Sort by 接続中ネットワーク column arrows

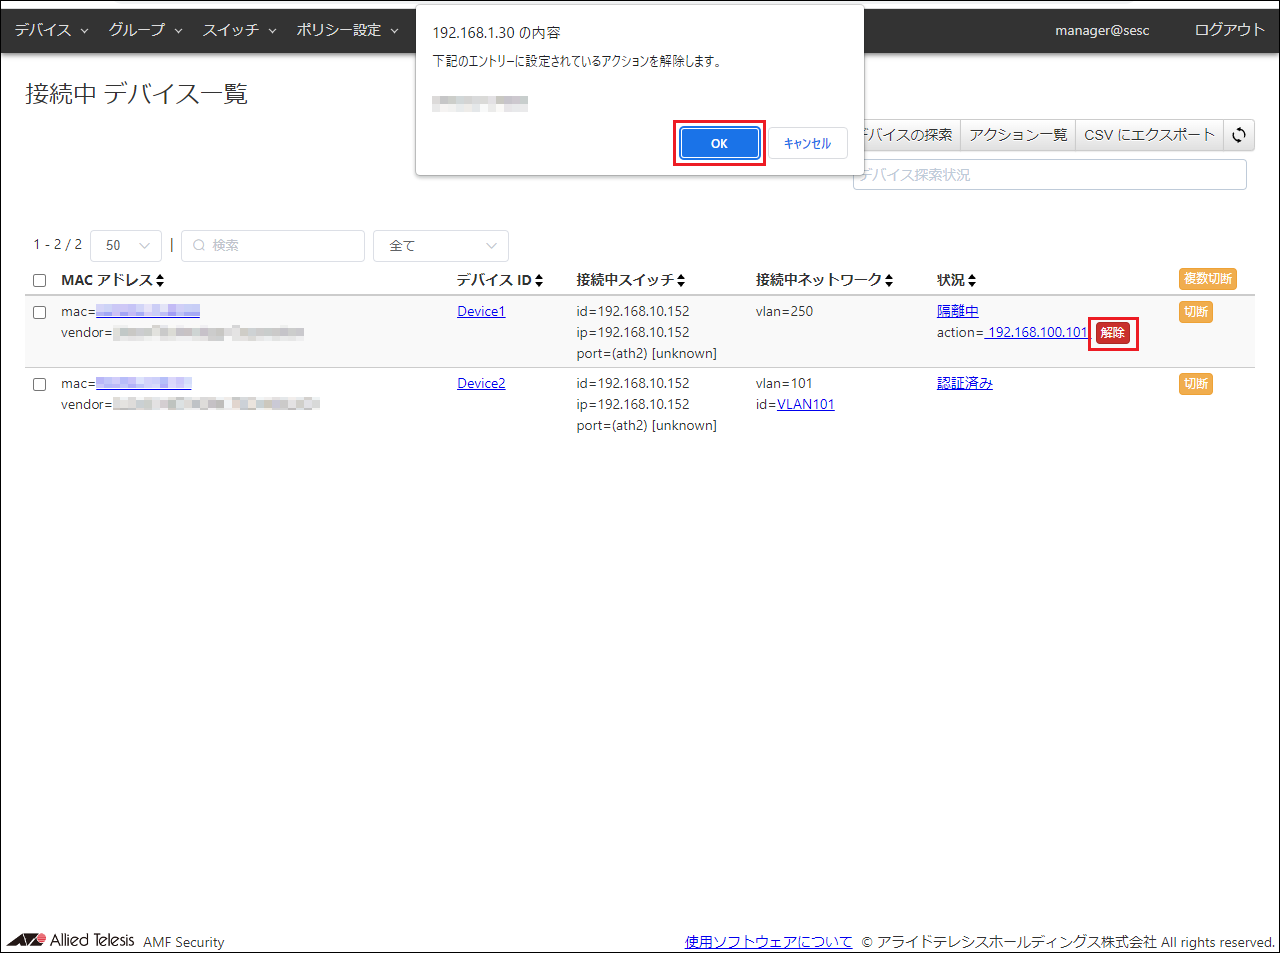[x=889, y=281]
